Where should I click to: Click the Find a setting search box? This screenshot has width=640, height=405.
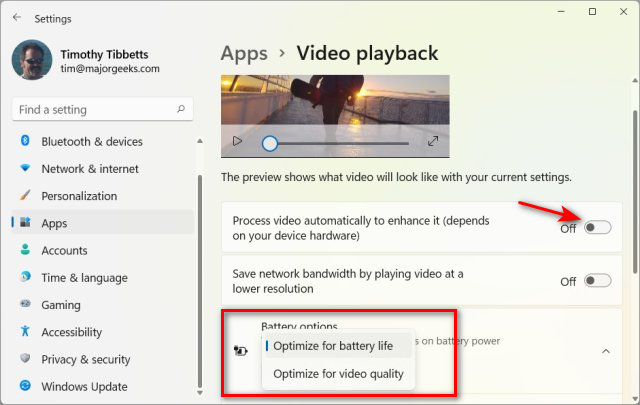pyautogui.click(x=102, y=109)
